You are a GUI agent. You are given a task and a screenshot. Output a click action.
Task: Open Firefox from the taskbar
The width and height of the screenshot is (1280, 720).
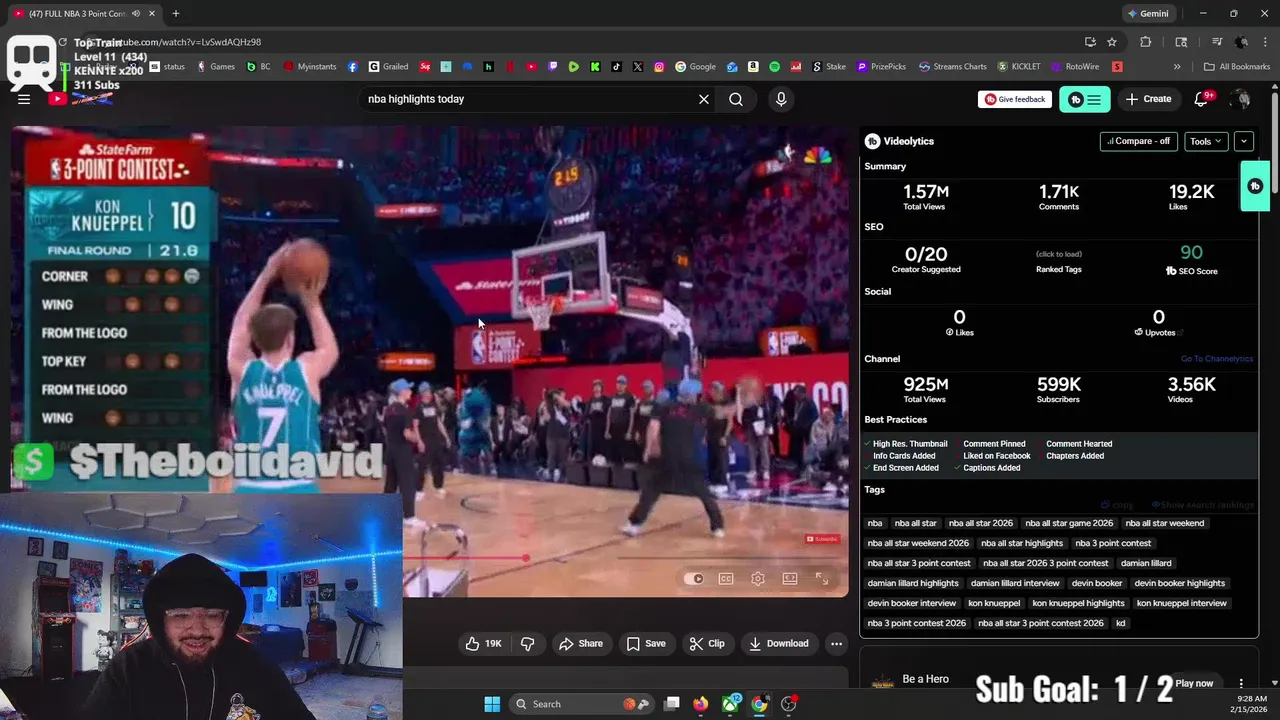pos(701,704)
